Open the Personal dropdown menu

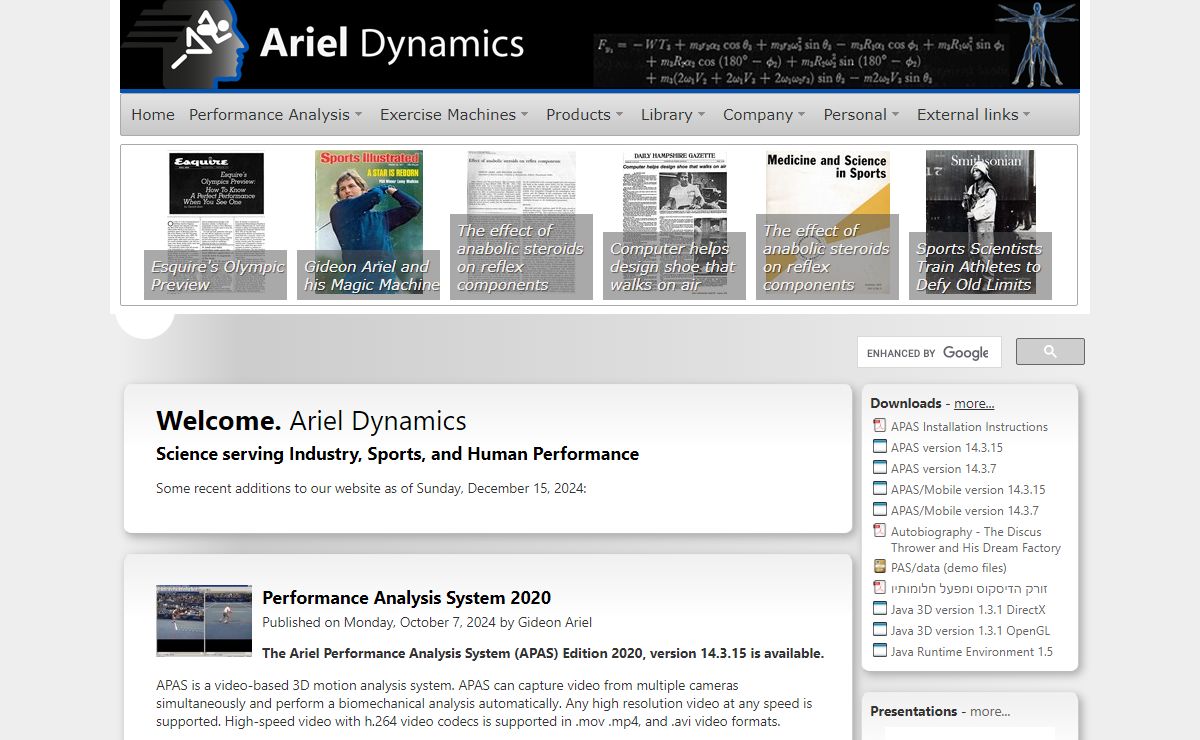click(x=861, y=115)
